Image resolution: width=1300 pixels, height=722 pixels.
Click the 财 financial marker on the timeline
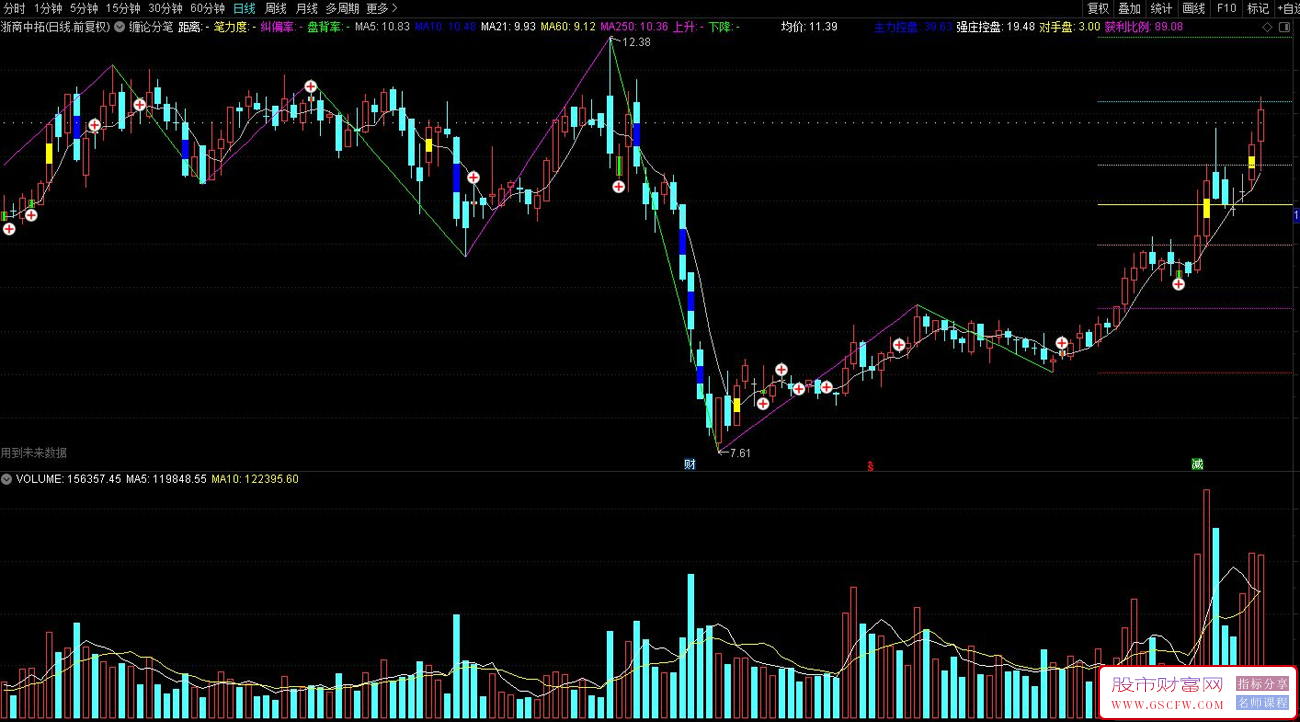pos(689,464)
